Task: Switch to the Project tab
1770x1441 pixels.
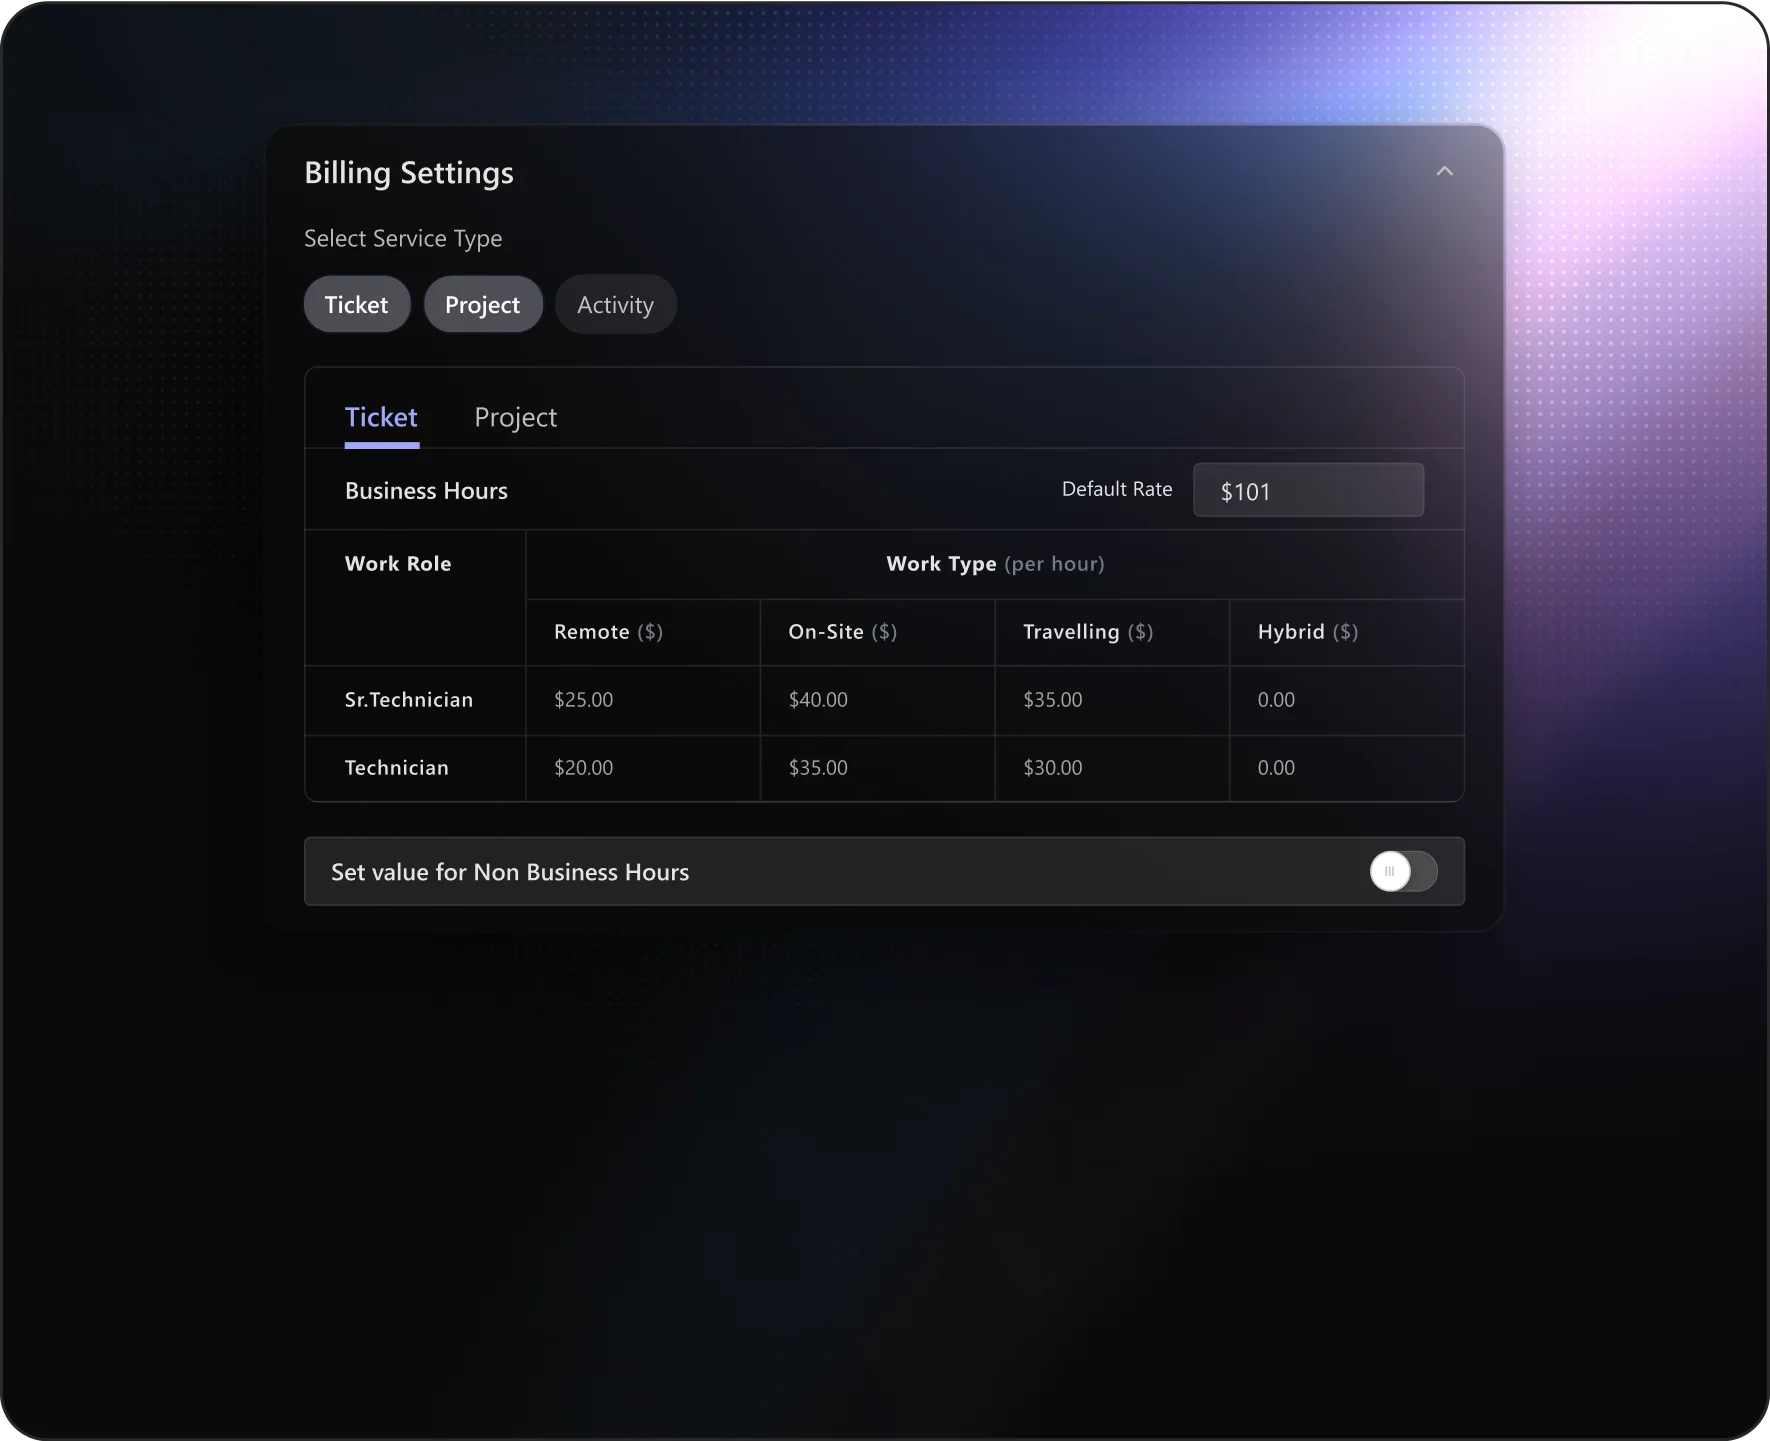Action: pos(515,417)
